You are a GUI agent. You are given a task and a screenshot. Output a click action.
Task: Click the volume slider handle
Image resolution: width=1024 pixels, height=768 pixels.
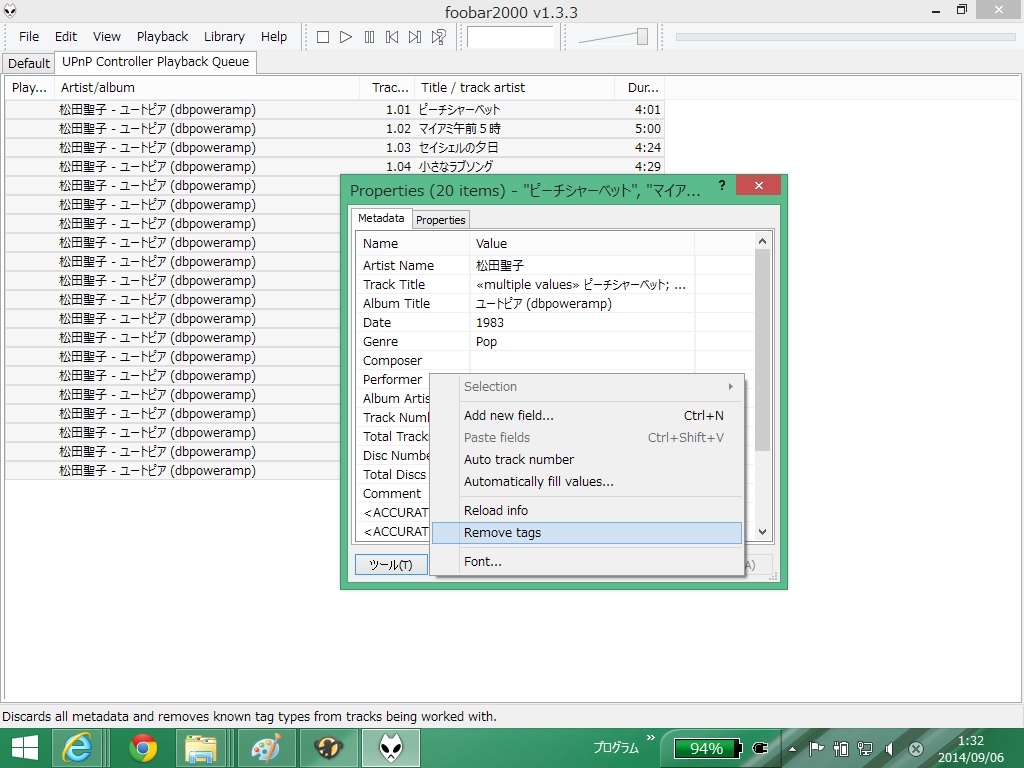pos(642,37)
